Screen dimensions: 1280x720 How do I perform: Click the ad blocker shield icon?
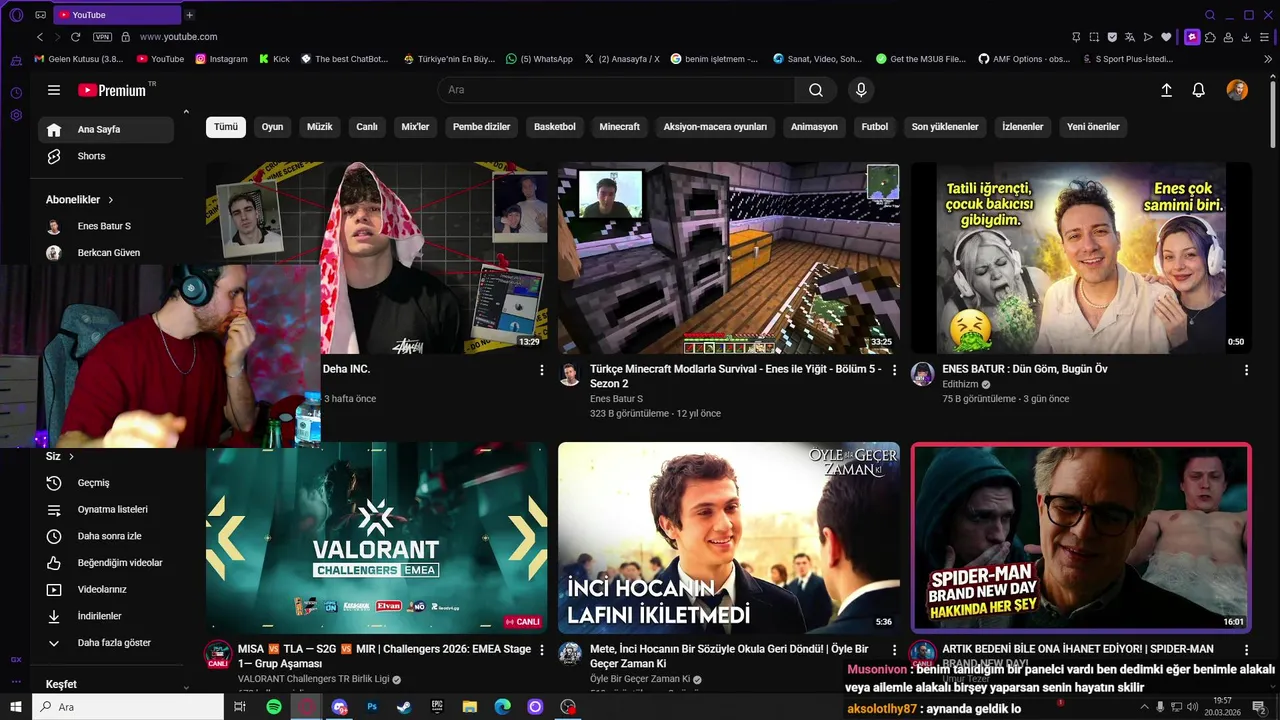point(1112,36)
